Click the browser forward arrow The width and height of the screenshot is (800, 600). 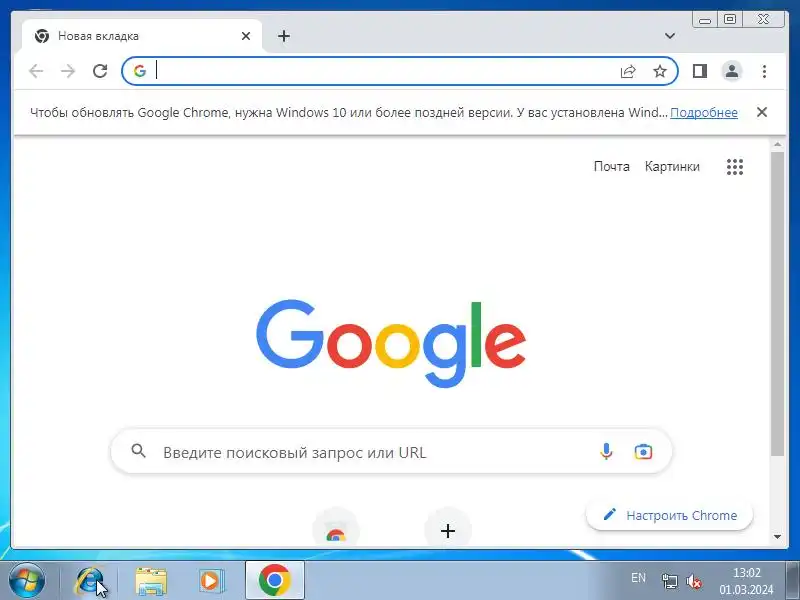pyautogui.click(x=68, y=71)
